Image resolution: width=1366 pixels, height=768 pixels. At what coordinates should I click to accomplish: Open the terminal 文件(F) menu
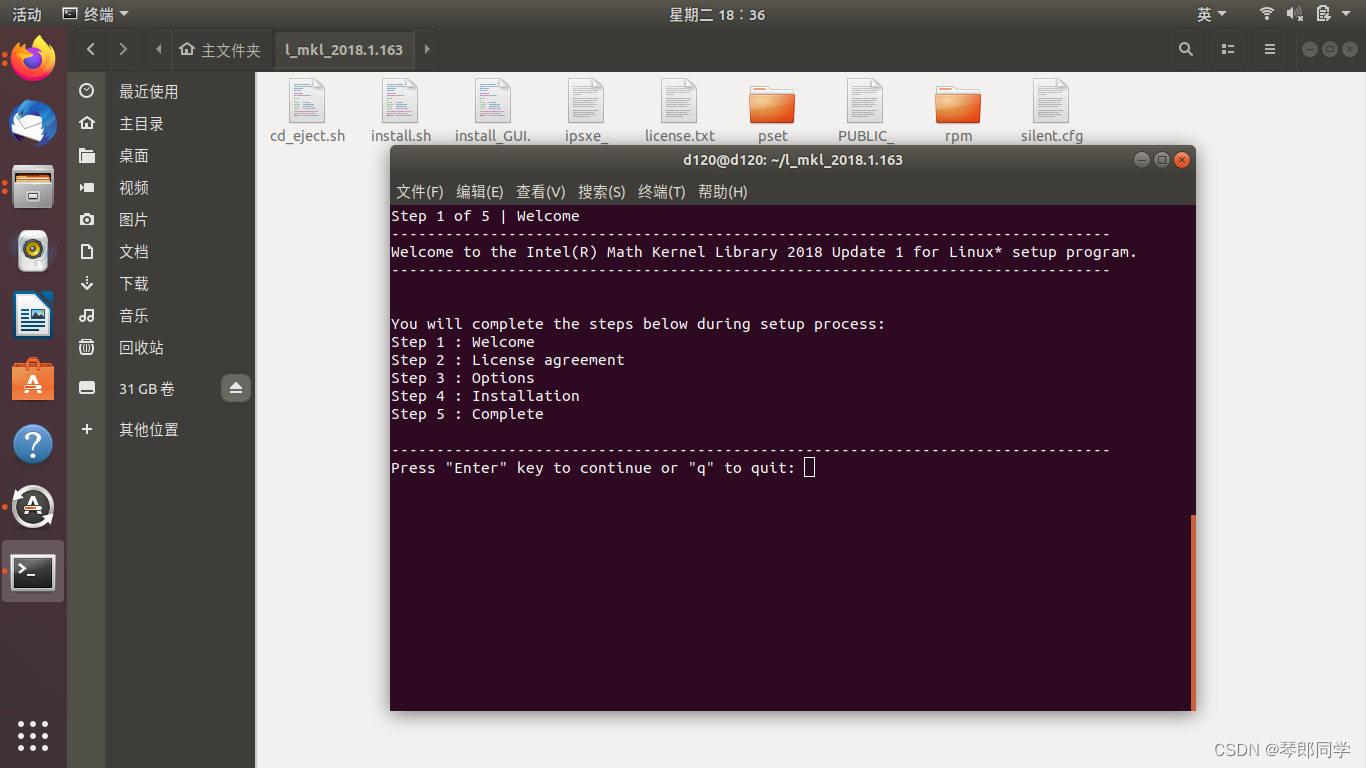point(420,192)
